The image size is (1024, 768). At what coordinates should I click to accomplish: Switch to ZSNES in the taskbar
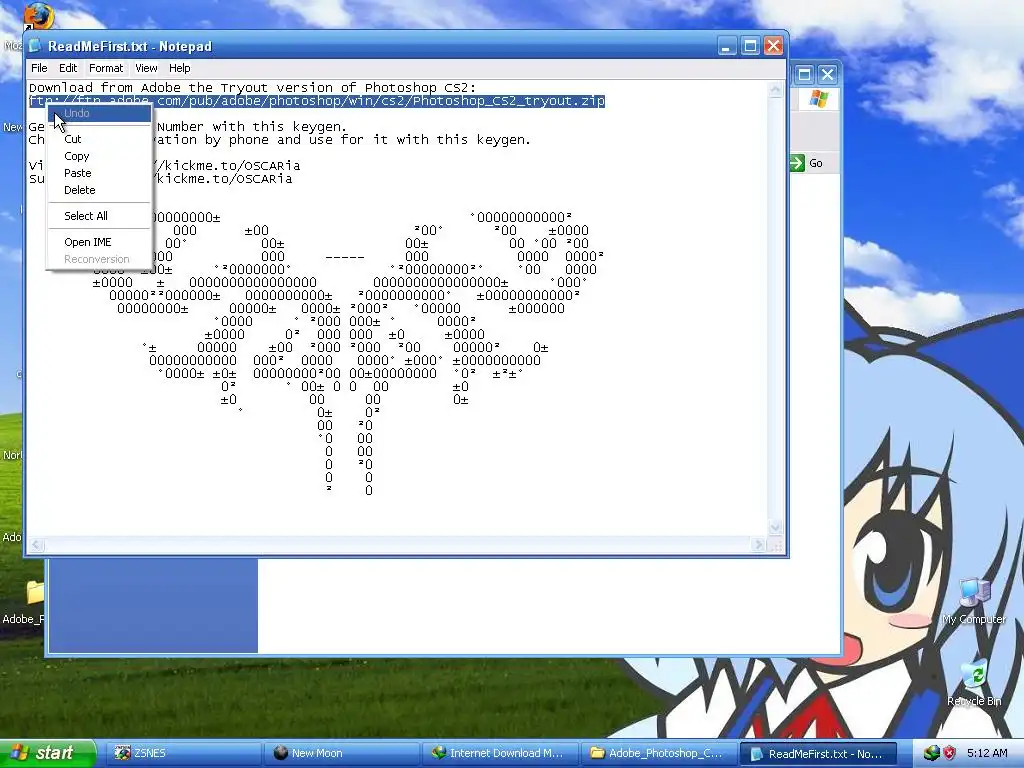183,753
